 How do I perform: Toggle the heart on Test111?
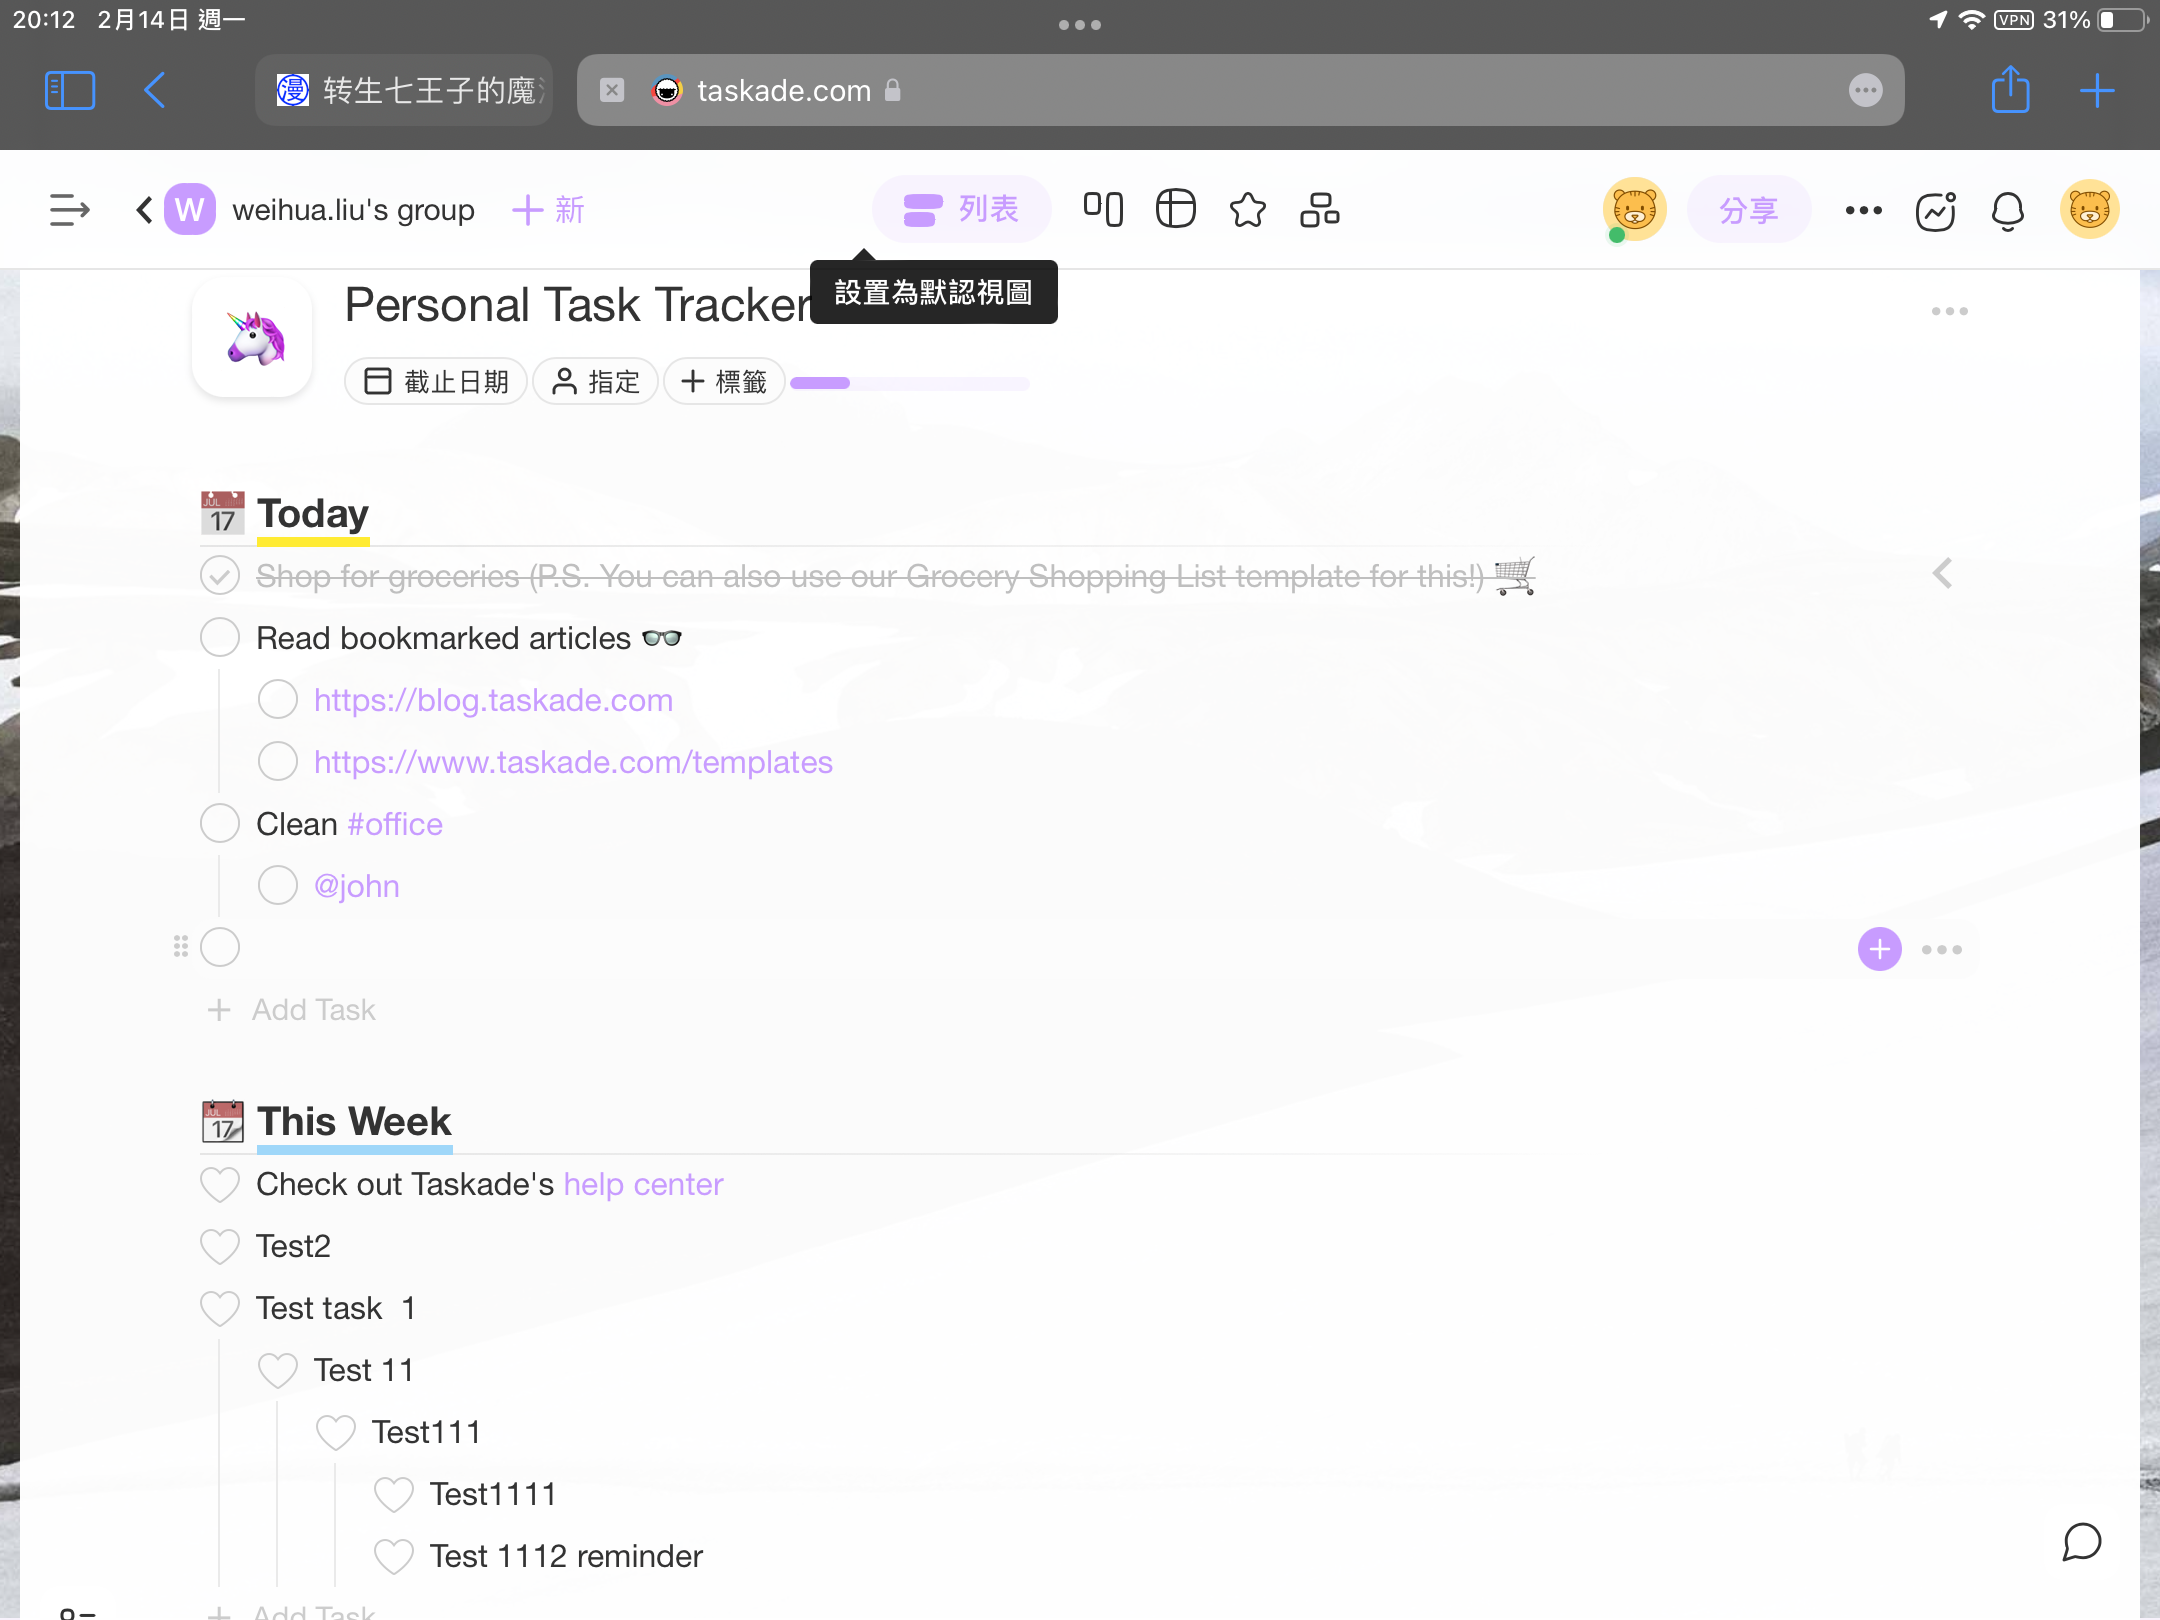(x=336, y=1433)
